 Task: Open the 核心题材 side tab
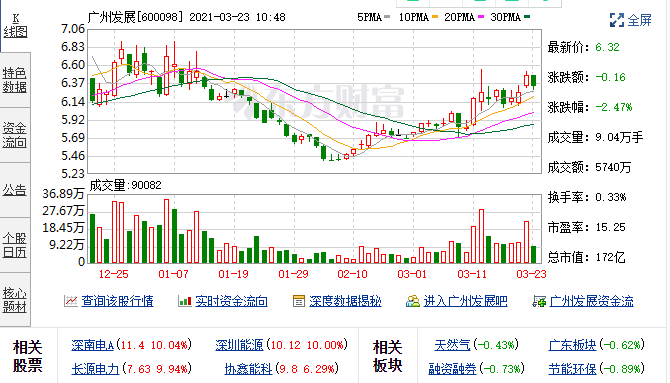[15, 300]
